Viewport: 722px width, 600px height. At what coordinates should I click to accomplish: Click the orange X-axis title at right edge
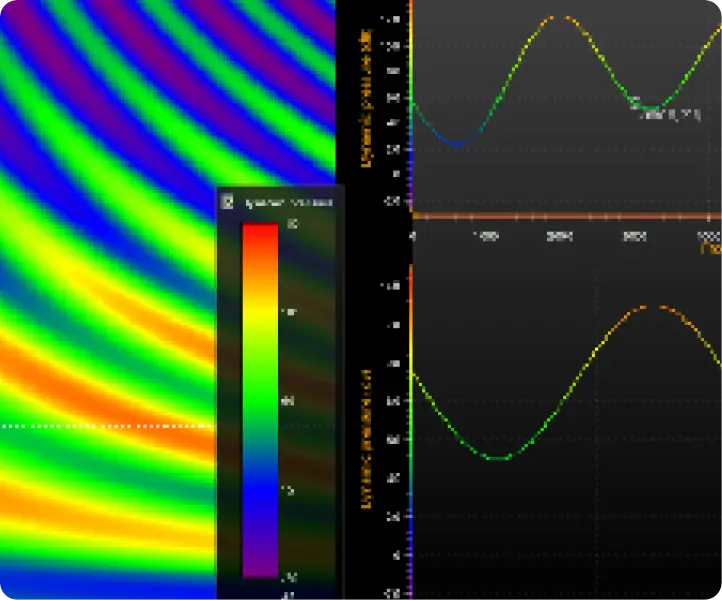(x=712, y=247)
